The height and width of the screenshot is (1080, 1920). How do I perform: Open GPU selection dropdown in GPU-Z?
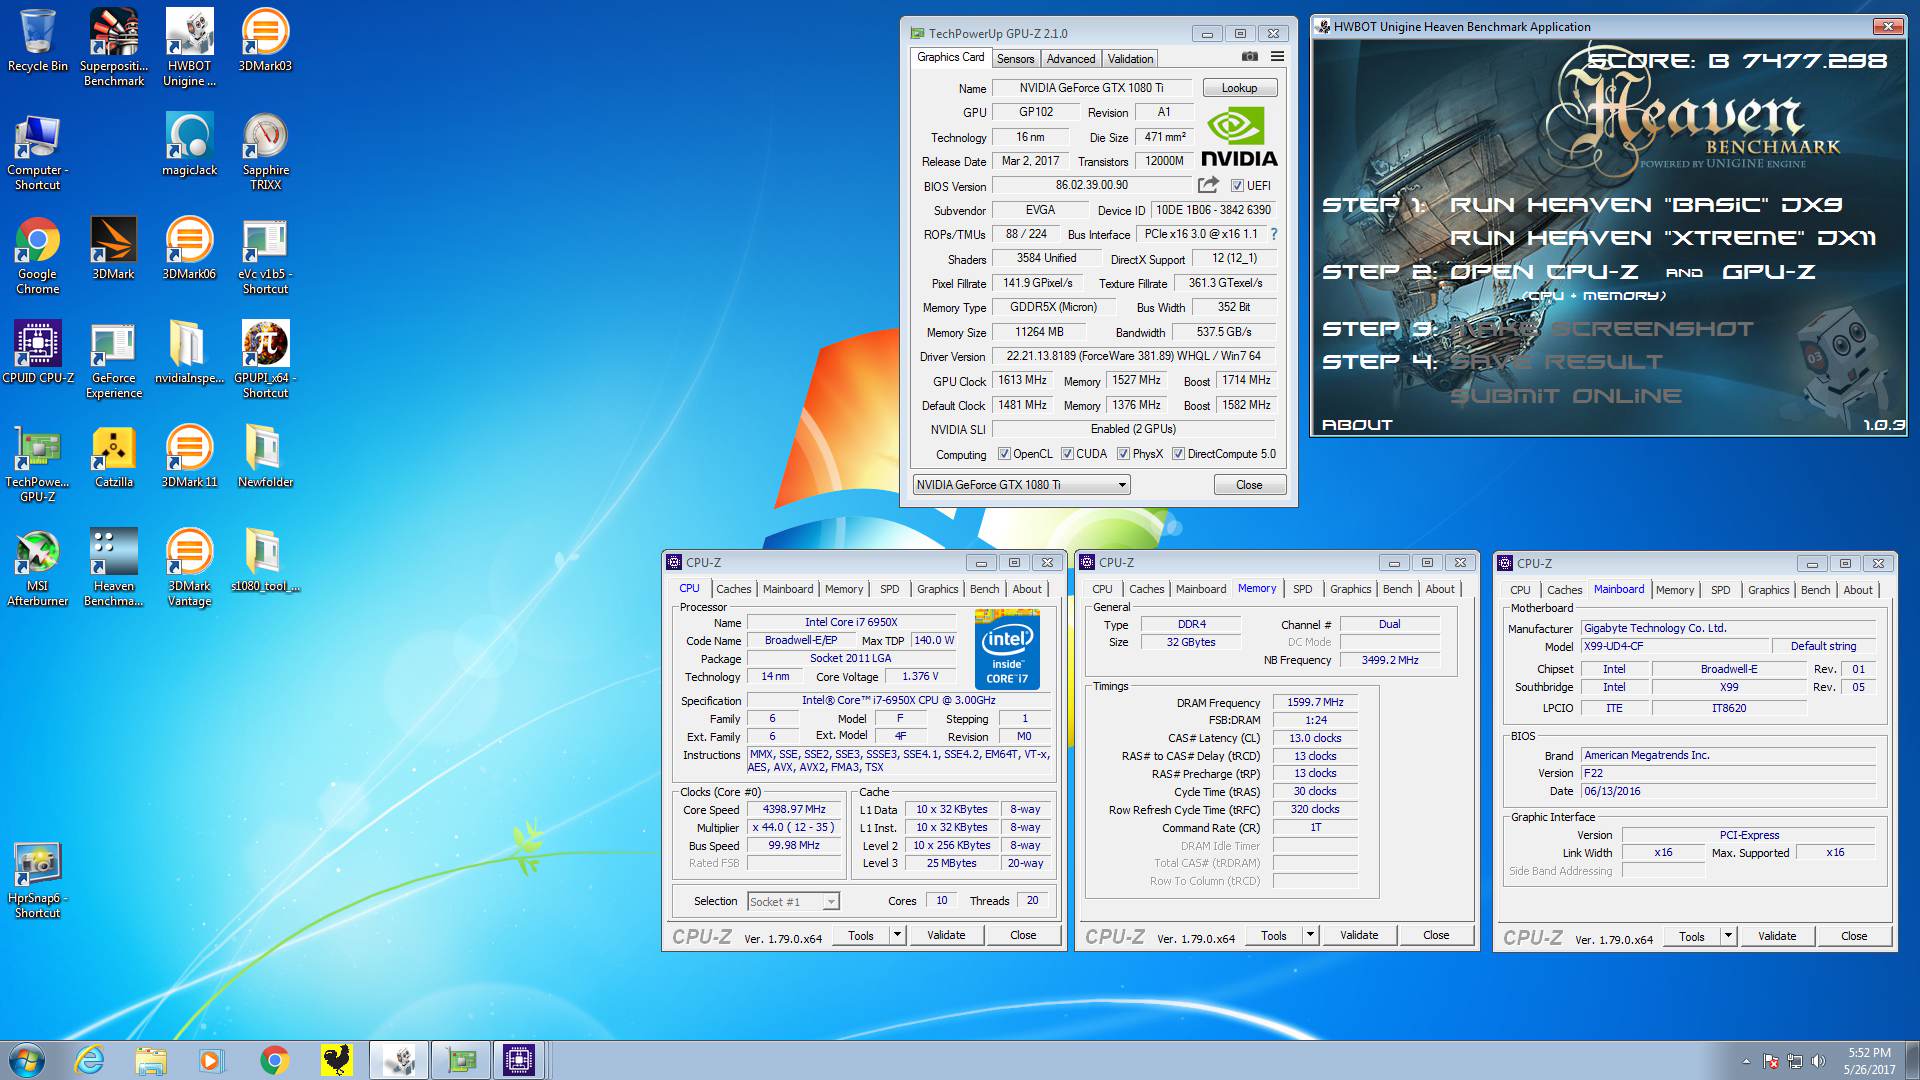pos(1021,485)
